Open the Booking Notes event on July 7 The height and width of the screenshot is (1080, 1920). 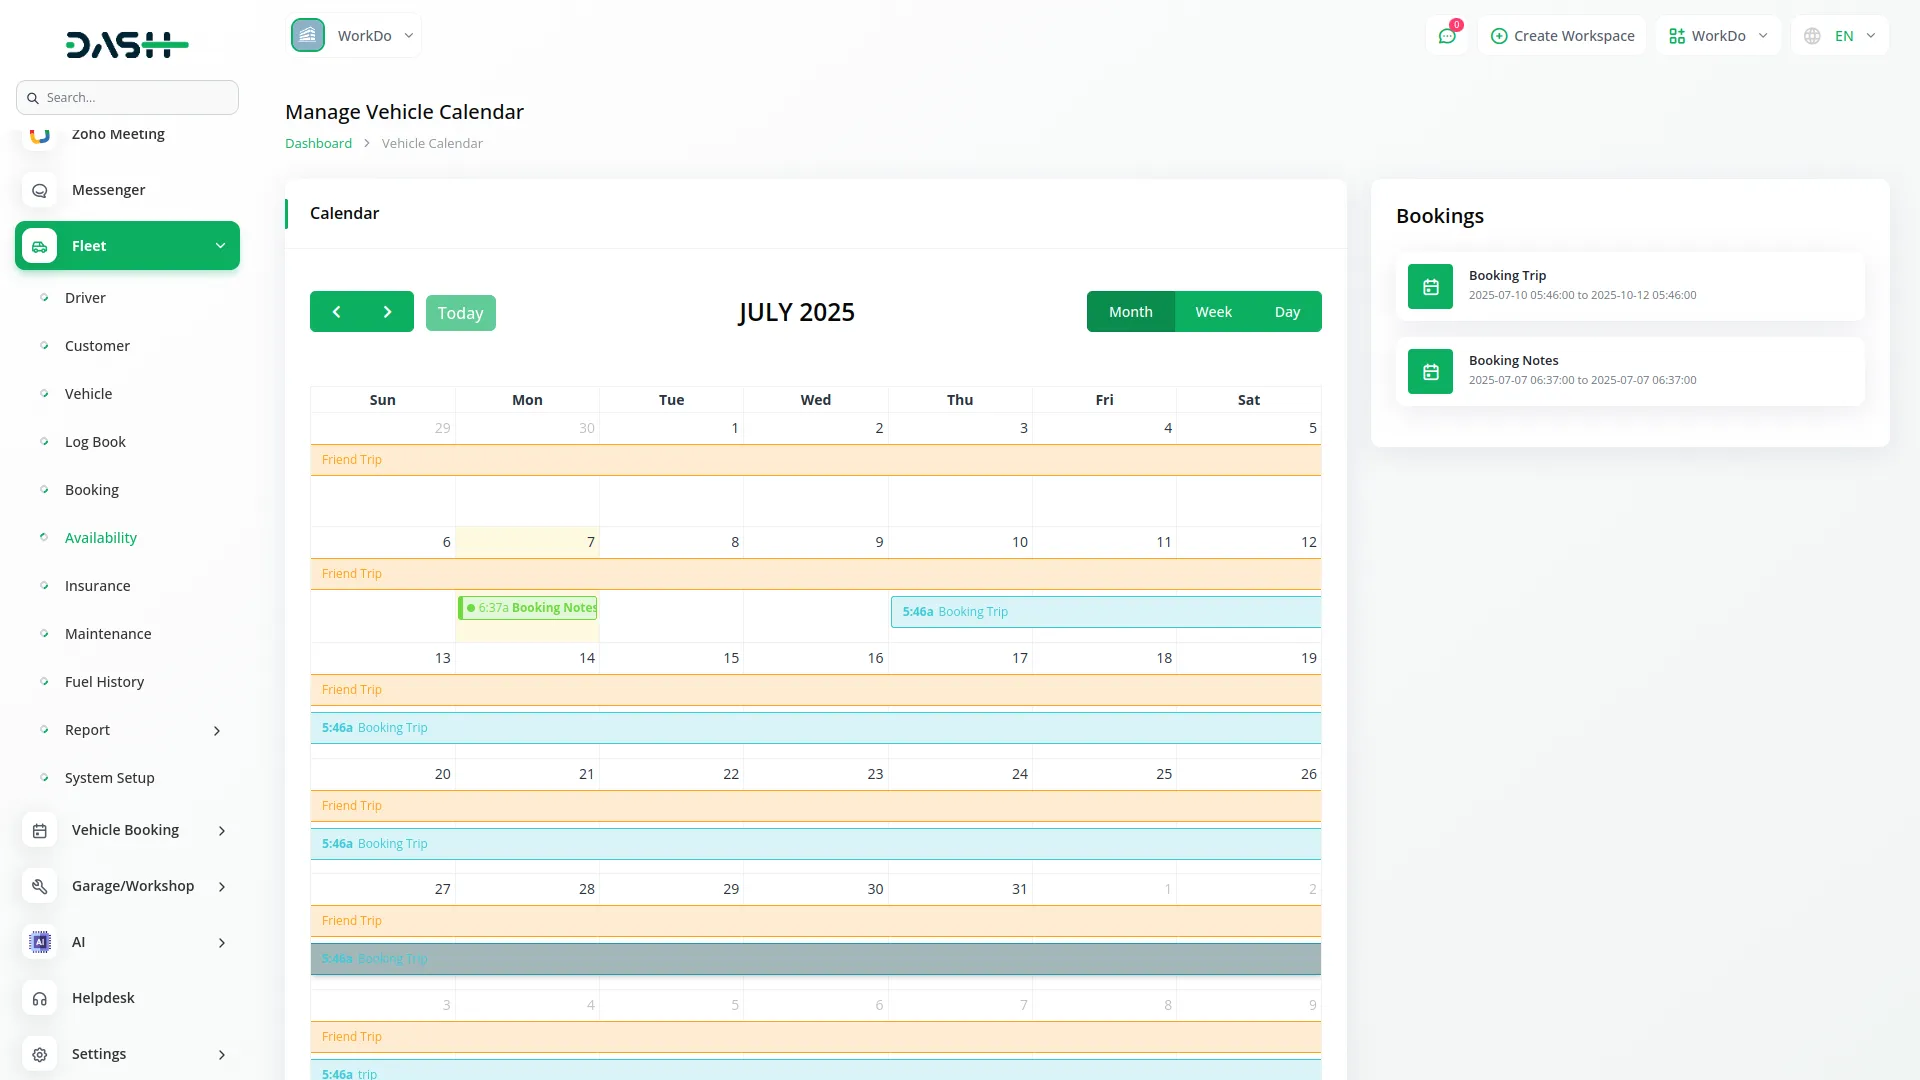528,608
